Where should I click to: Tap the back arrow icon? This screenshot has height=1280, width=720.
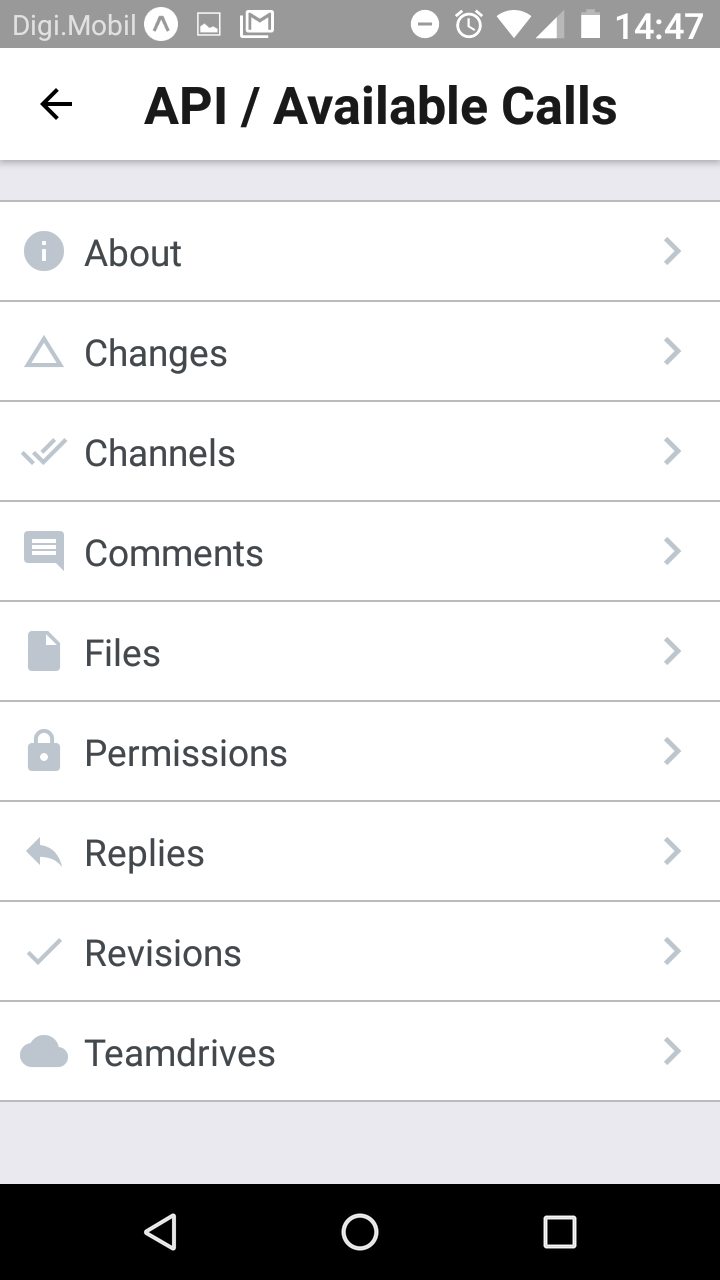pos(56,105)
